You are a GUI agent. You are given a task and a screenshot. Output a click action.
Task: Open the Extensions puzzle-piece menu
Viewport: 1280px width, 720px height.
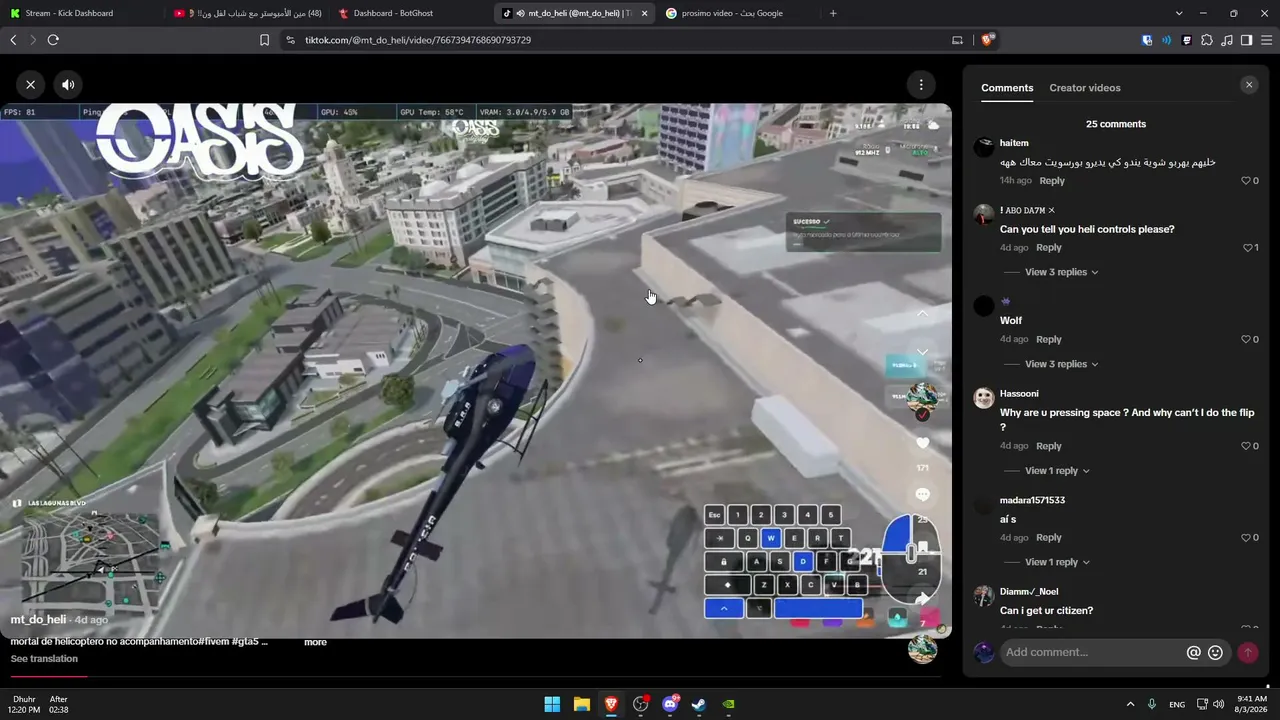pos(1207,40)
